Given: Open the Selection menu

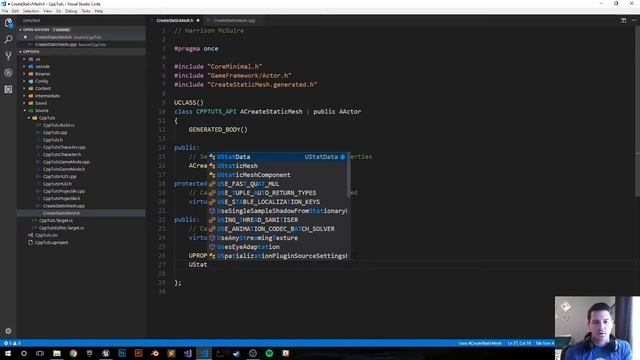Looking at the screenshot, I should pyautogui.click(x=31, y=11).
